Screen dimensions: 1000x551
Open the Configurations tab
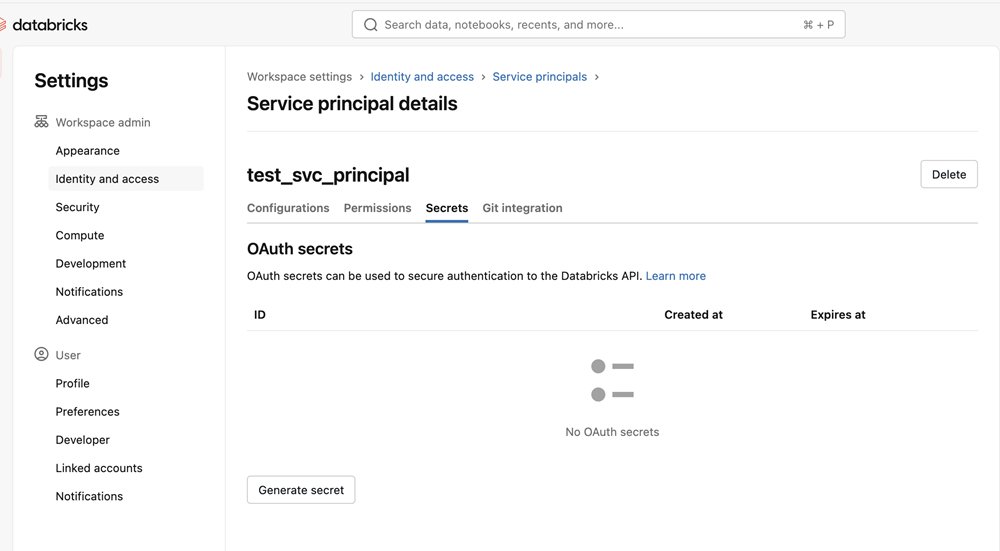click(288, 208)
